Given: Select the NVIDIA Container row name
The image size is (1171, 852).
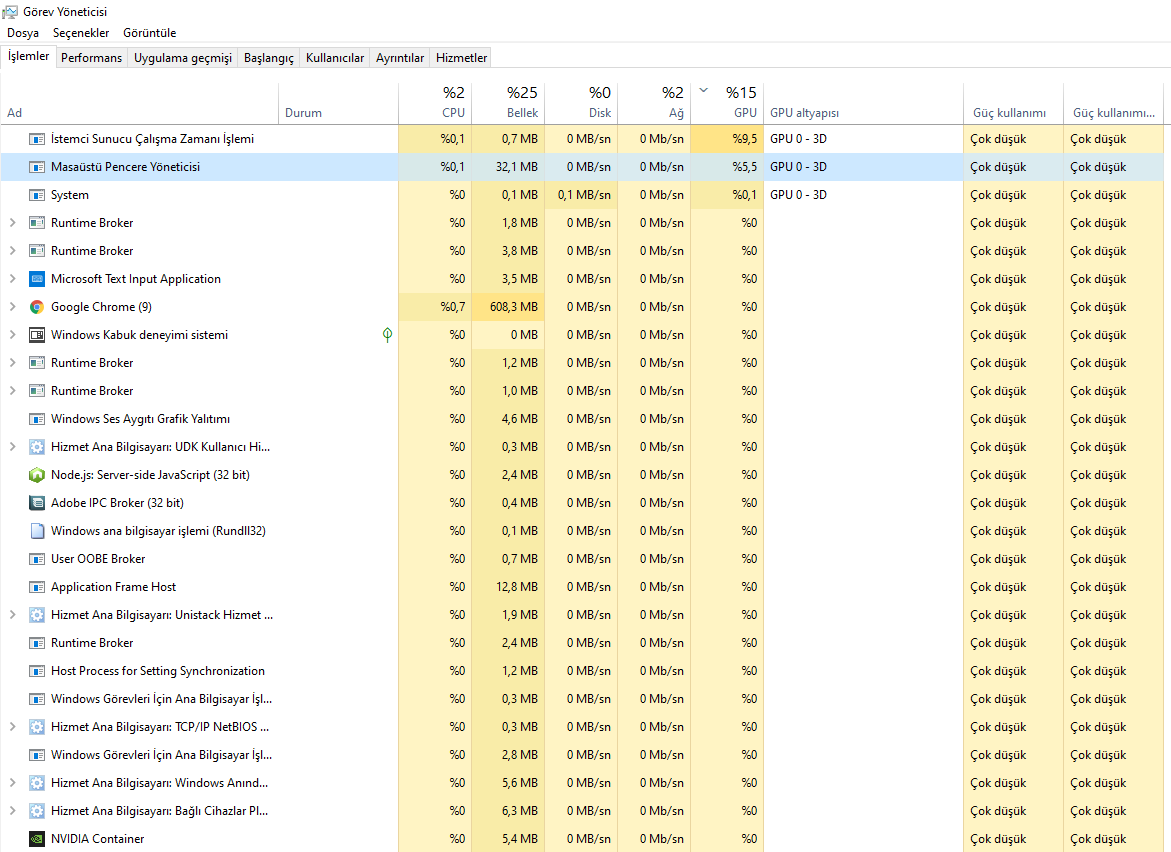Looking at the screenshot, I should [97, 839].
